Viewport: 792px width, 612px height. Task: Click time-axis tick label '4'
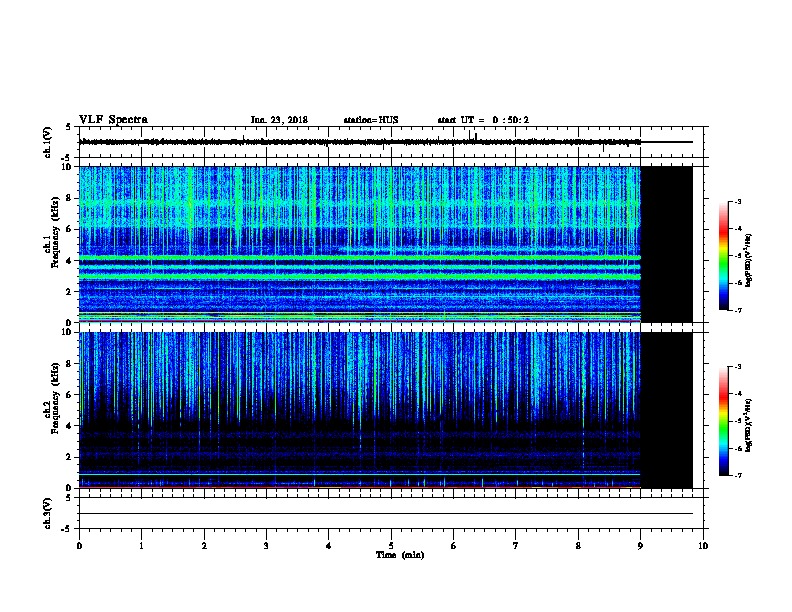point(329,546)
